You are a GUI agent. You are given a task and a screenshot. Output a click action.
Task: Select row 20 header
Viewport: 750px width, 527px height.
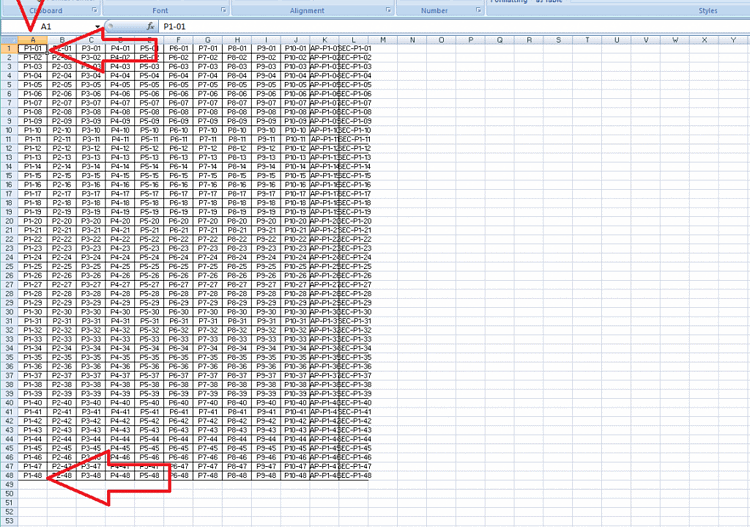[9, 221]
